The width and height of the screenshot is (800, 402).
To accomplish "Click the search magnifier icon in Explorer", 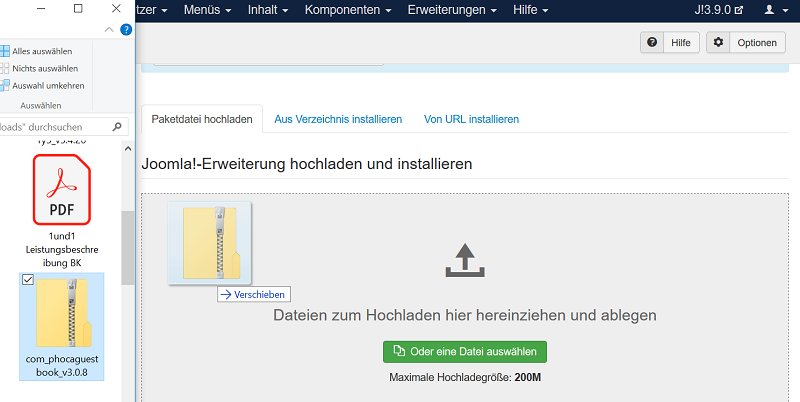I will click(117, 127).
